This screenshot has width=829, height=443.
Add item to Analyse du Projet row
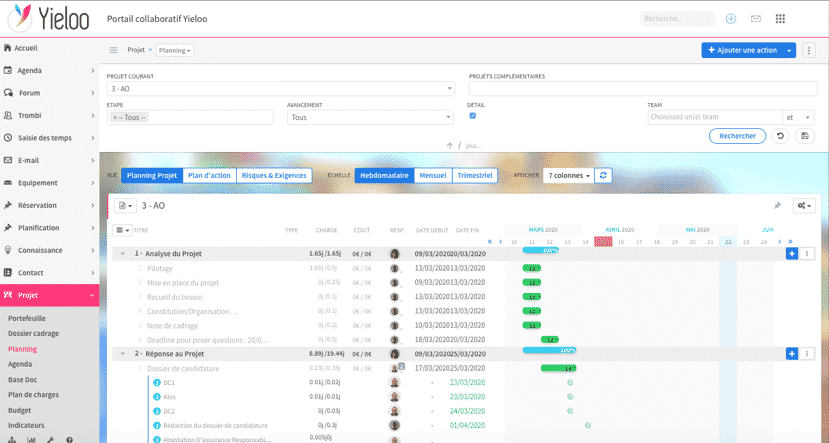pos(791,254)
